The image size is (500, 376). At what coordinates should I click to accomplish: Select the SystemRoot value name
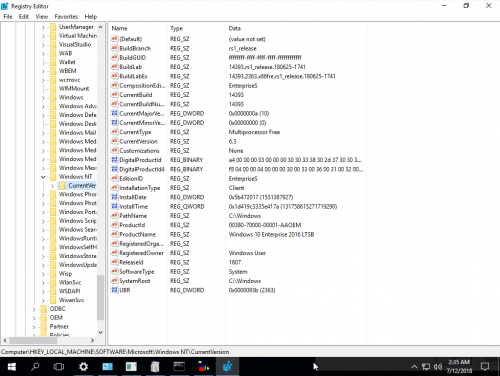[135, 281]
